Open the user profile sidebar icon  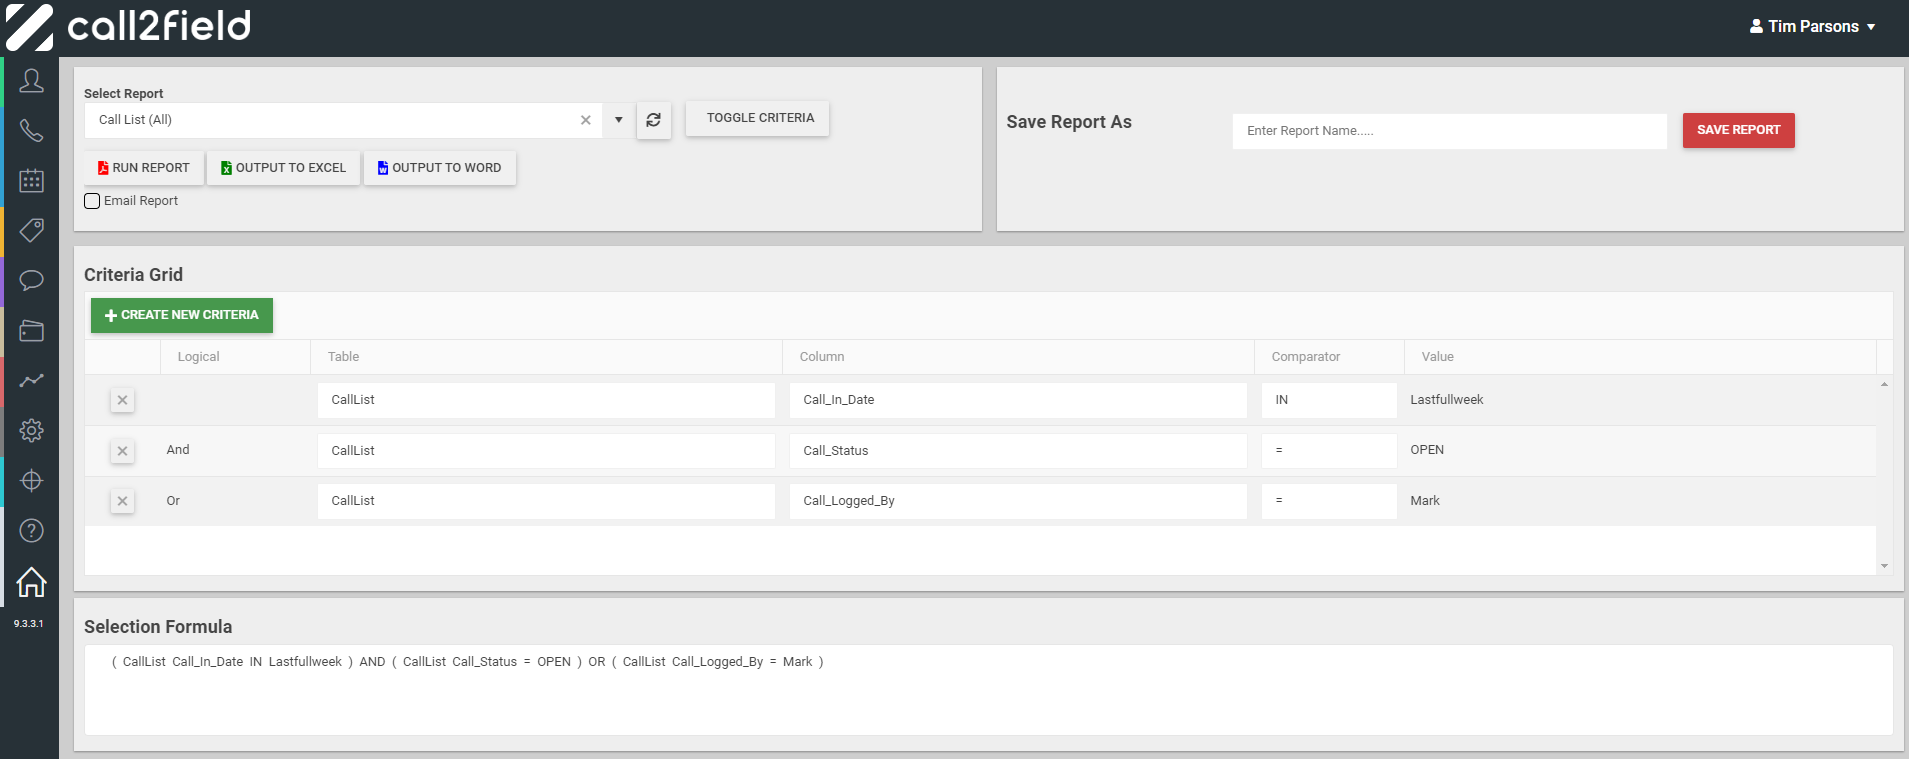point(31,81)
